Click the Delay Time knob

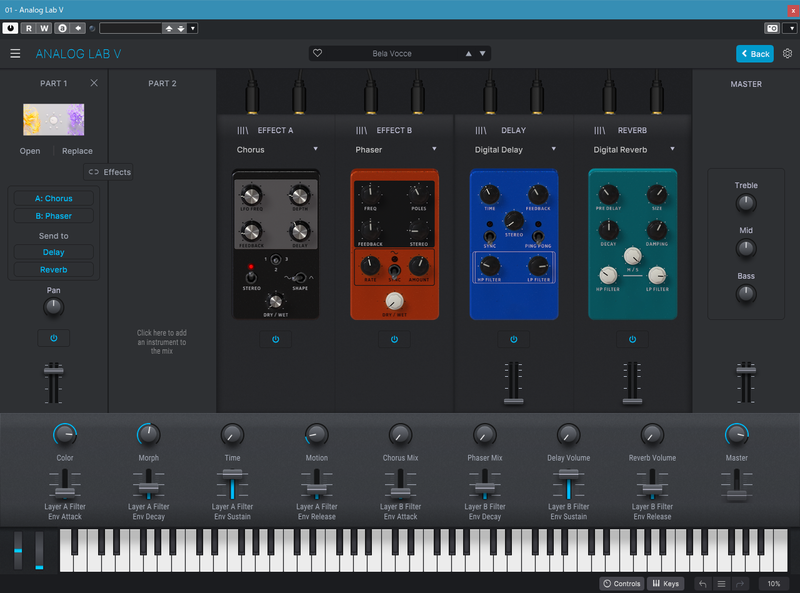[x=489, y=194]
